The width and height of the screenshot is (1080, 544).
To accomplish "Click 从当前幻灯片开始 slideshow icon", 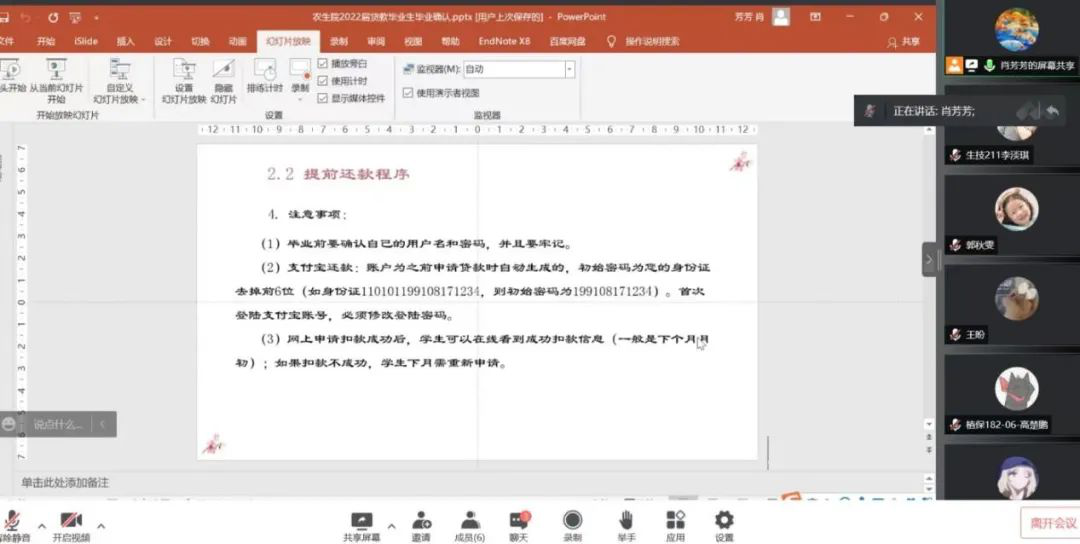I will (x=55, y=70).
